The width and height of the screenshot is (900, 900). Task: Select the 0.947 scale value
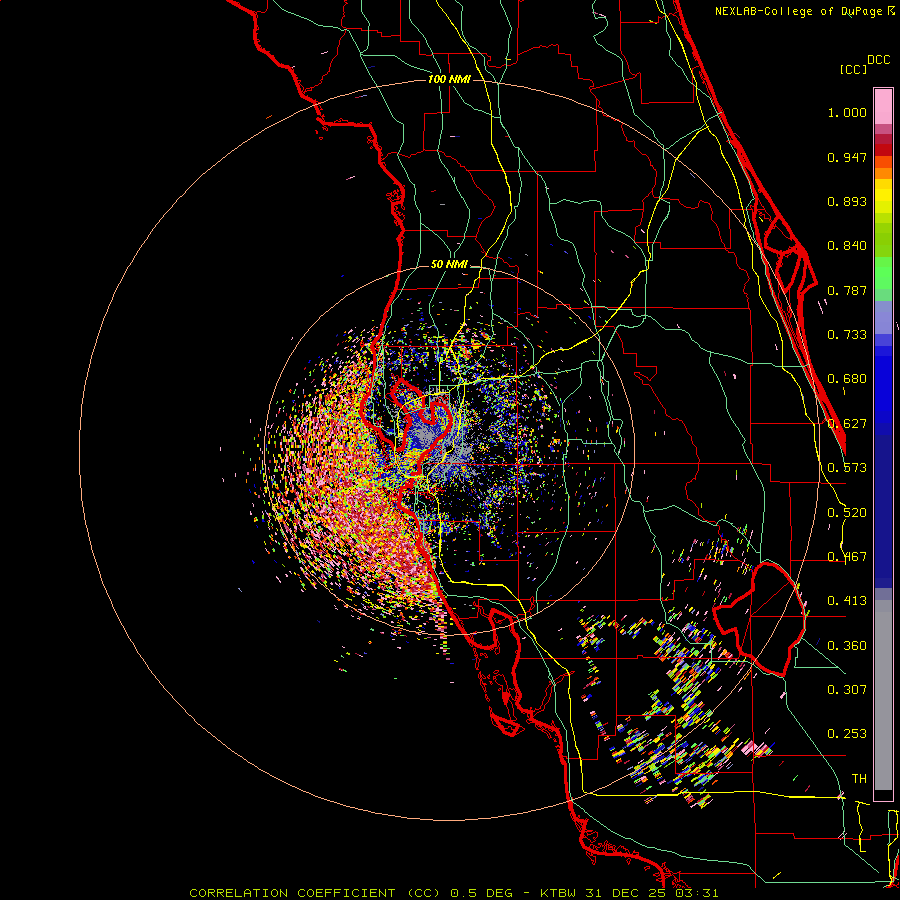pos(847,157)
